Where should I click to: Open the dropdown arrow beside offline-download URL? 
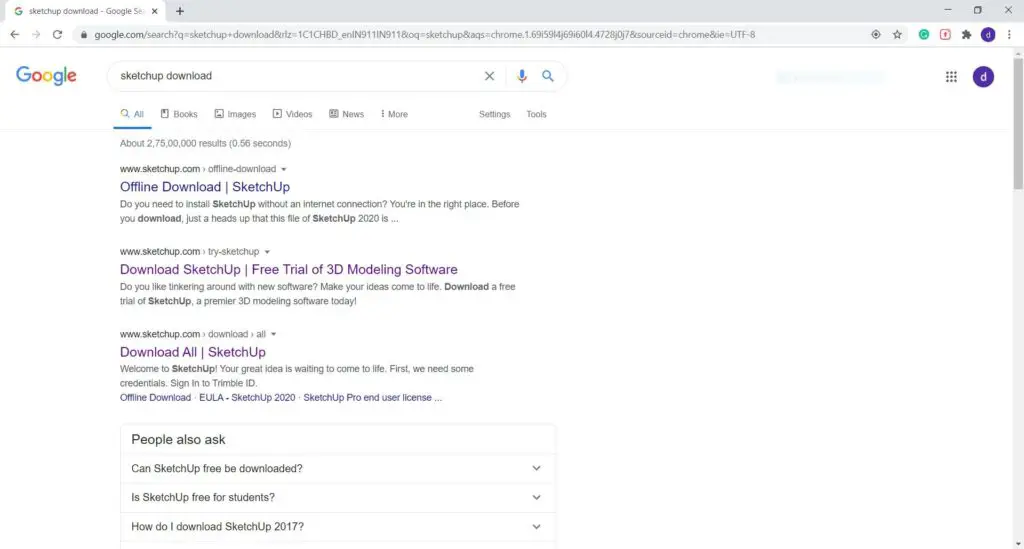283,169
